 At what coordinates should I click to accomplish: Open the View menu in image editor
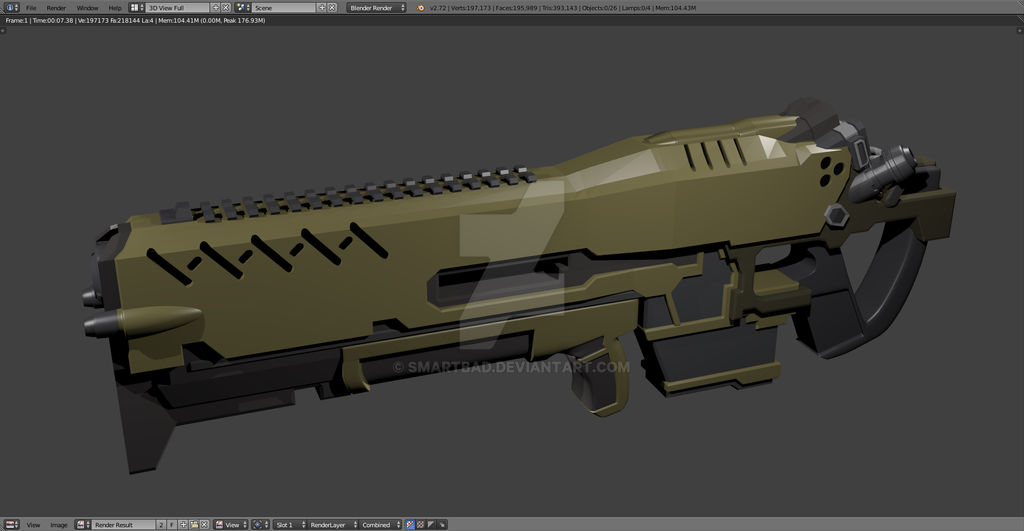point(33,525)
